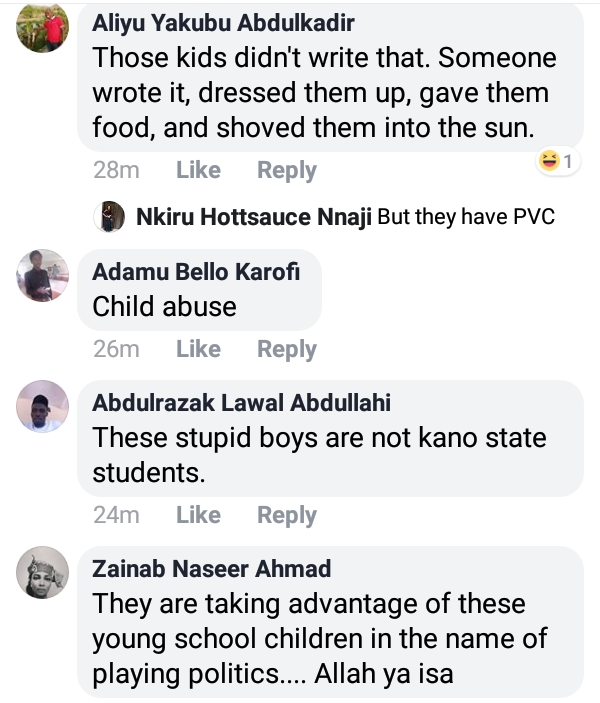Reply to Aliyu Yakubu Abdulkadir's comment
600x703 pixels.
pos(287,171)
